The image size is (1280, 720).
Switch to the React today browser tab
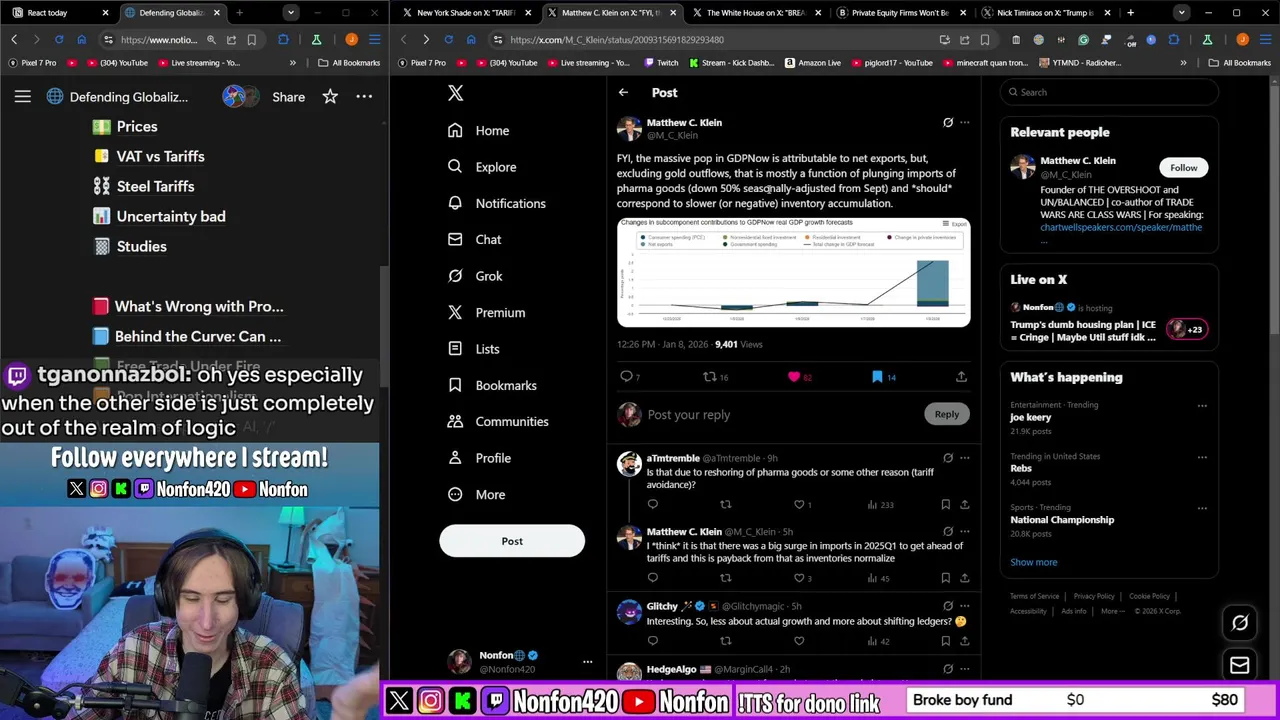(x=58, y=13)
